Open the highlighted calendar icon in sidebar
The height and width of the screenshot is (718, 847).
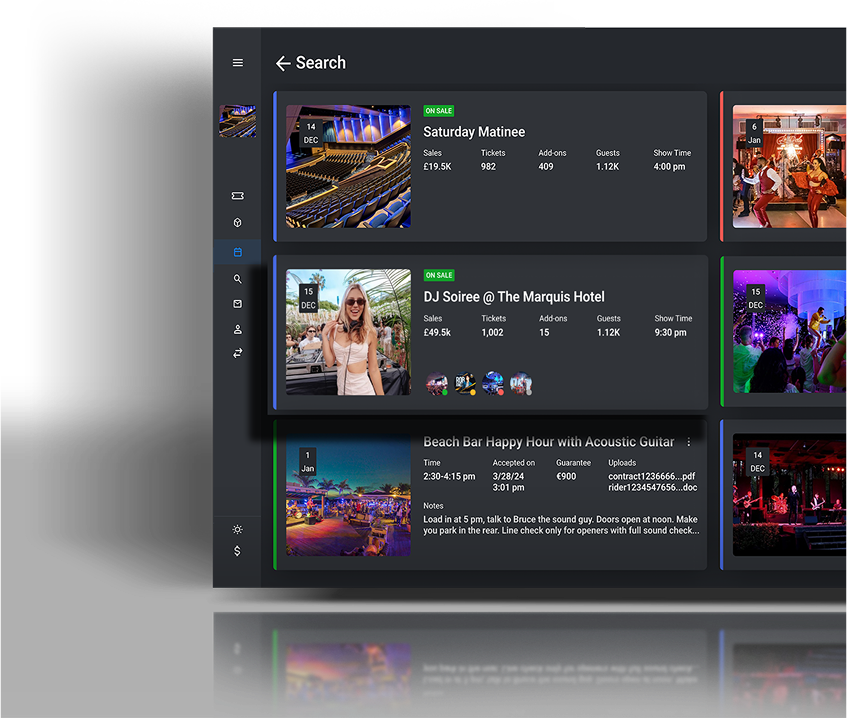(237, 252)
